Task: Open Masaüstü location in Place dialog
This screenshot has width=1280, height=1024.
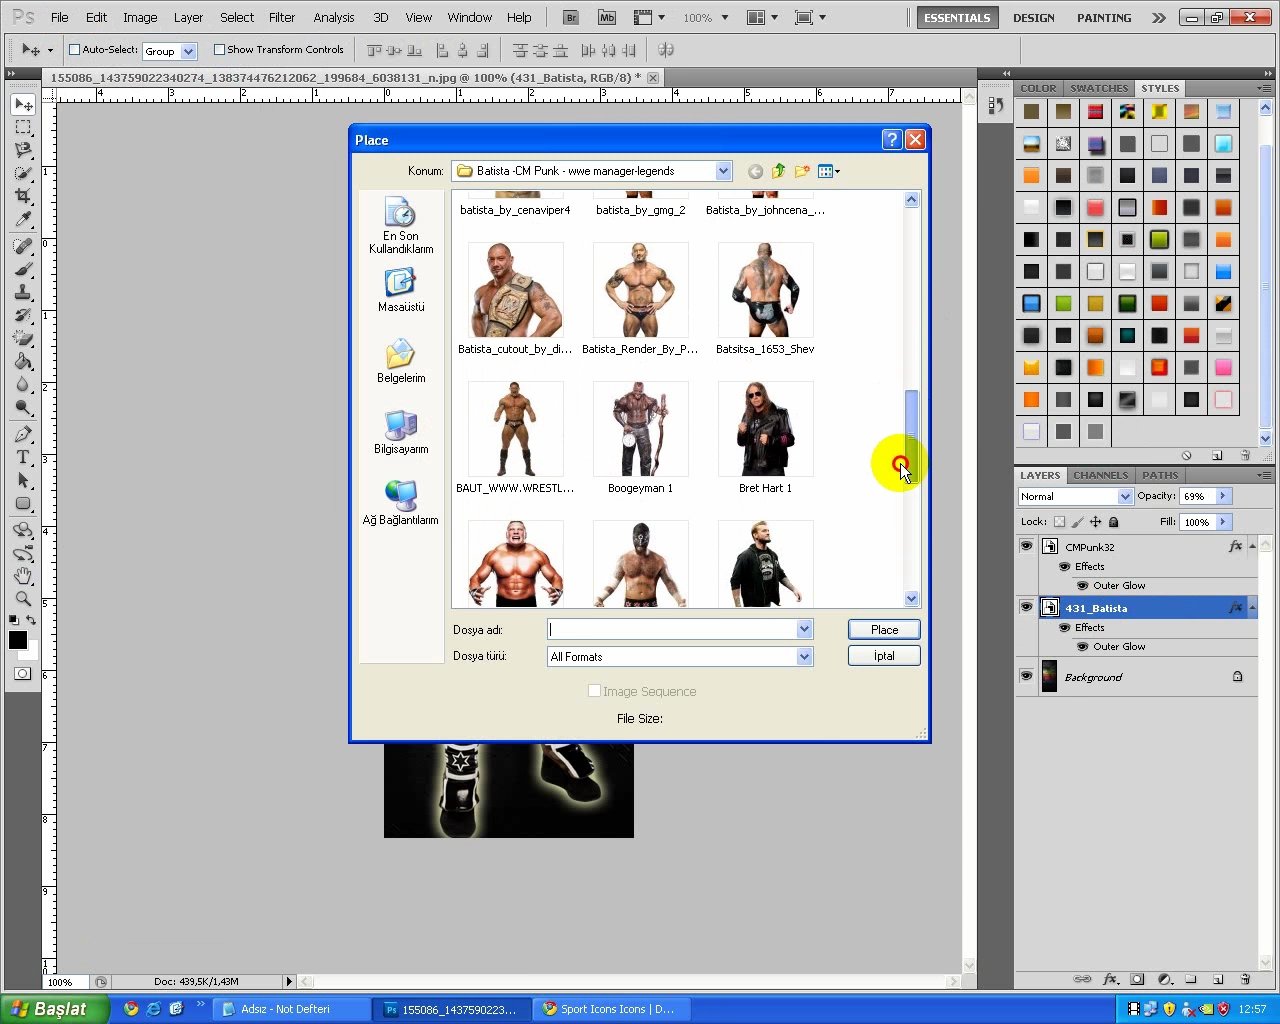Action: coord(400,291)
